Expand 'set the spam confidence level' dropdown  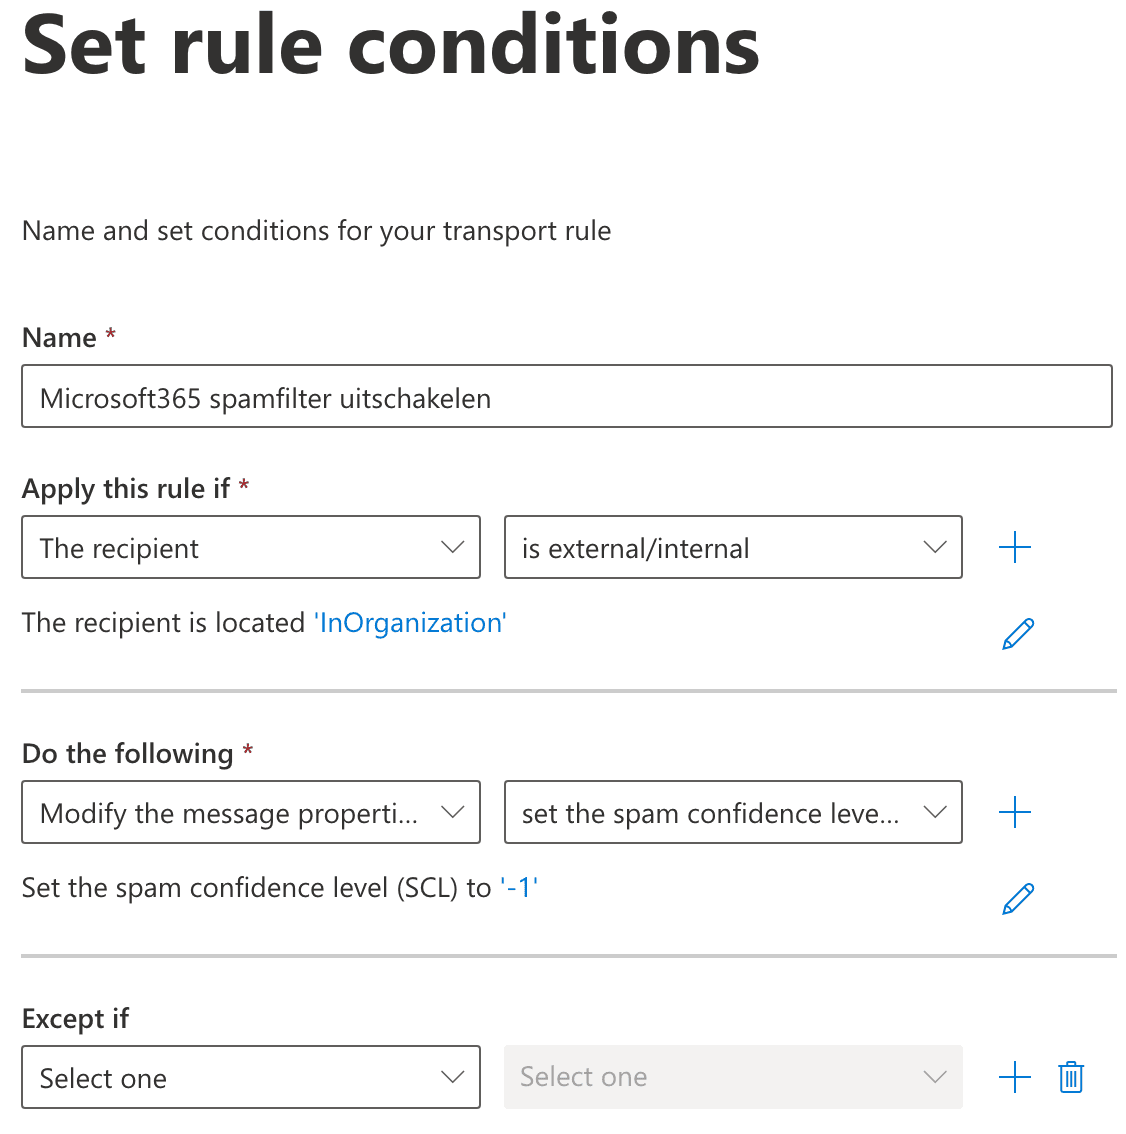(733, 812)
